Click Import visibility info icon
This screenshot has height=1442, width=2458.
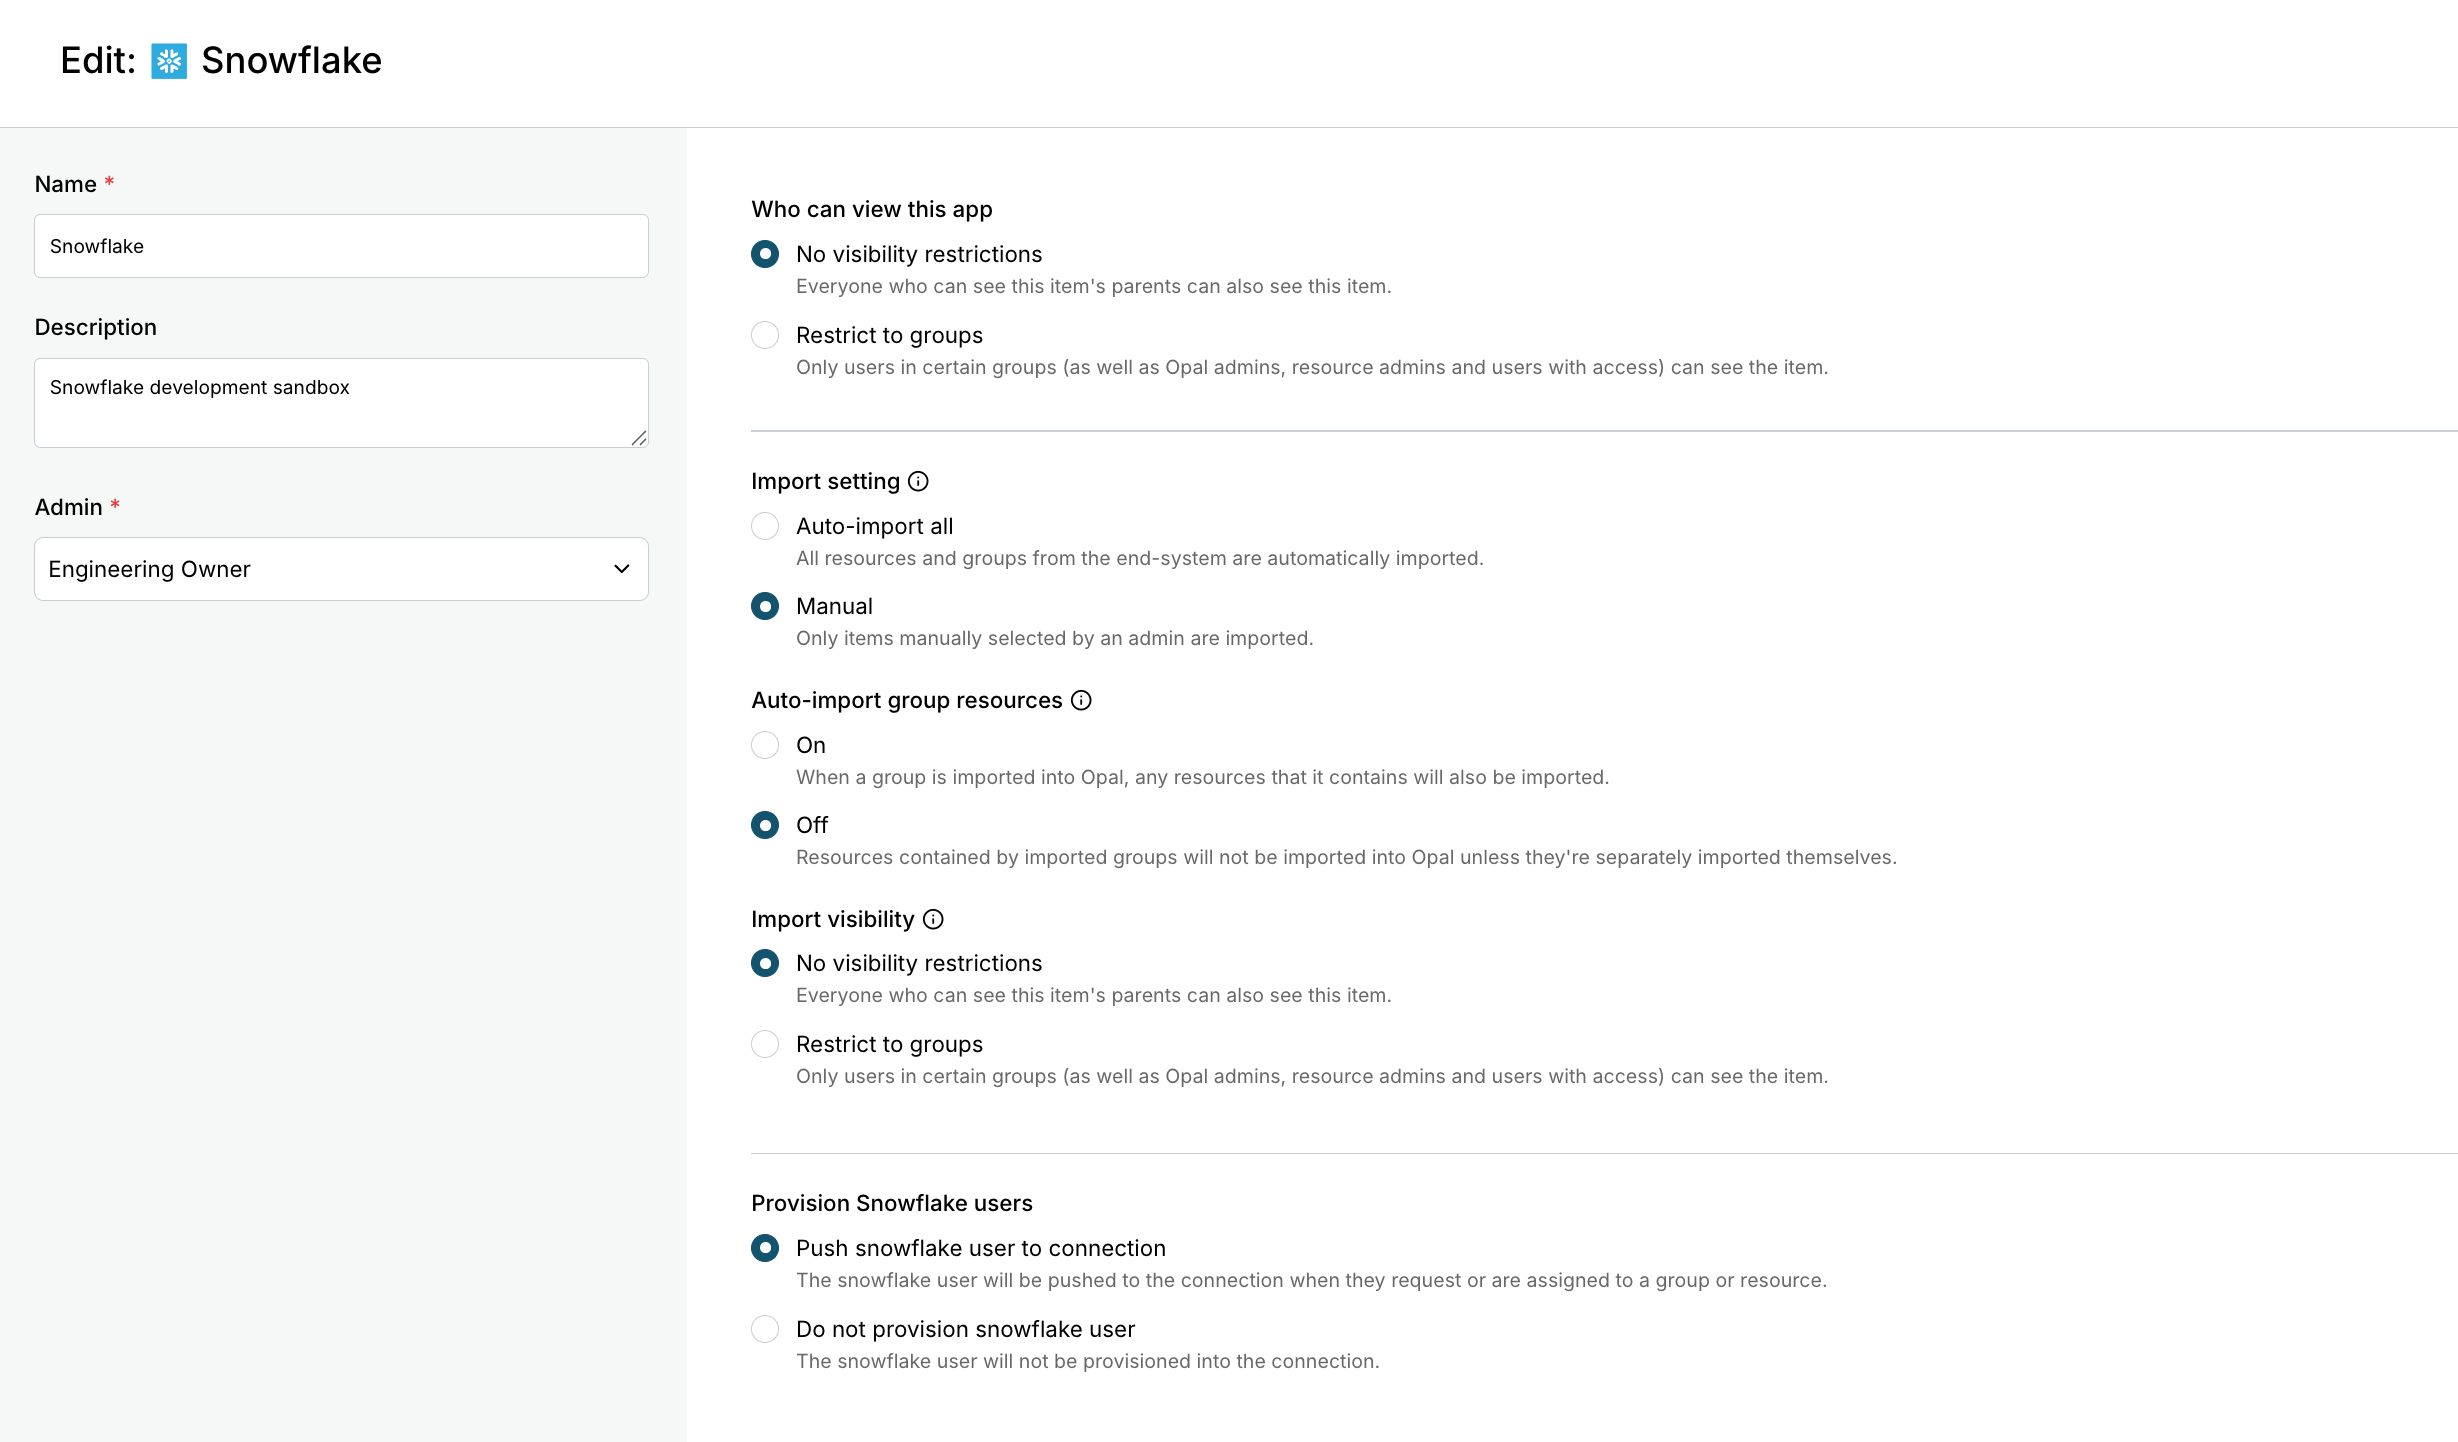(933, 920)
